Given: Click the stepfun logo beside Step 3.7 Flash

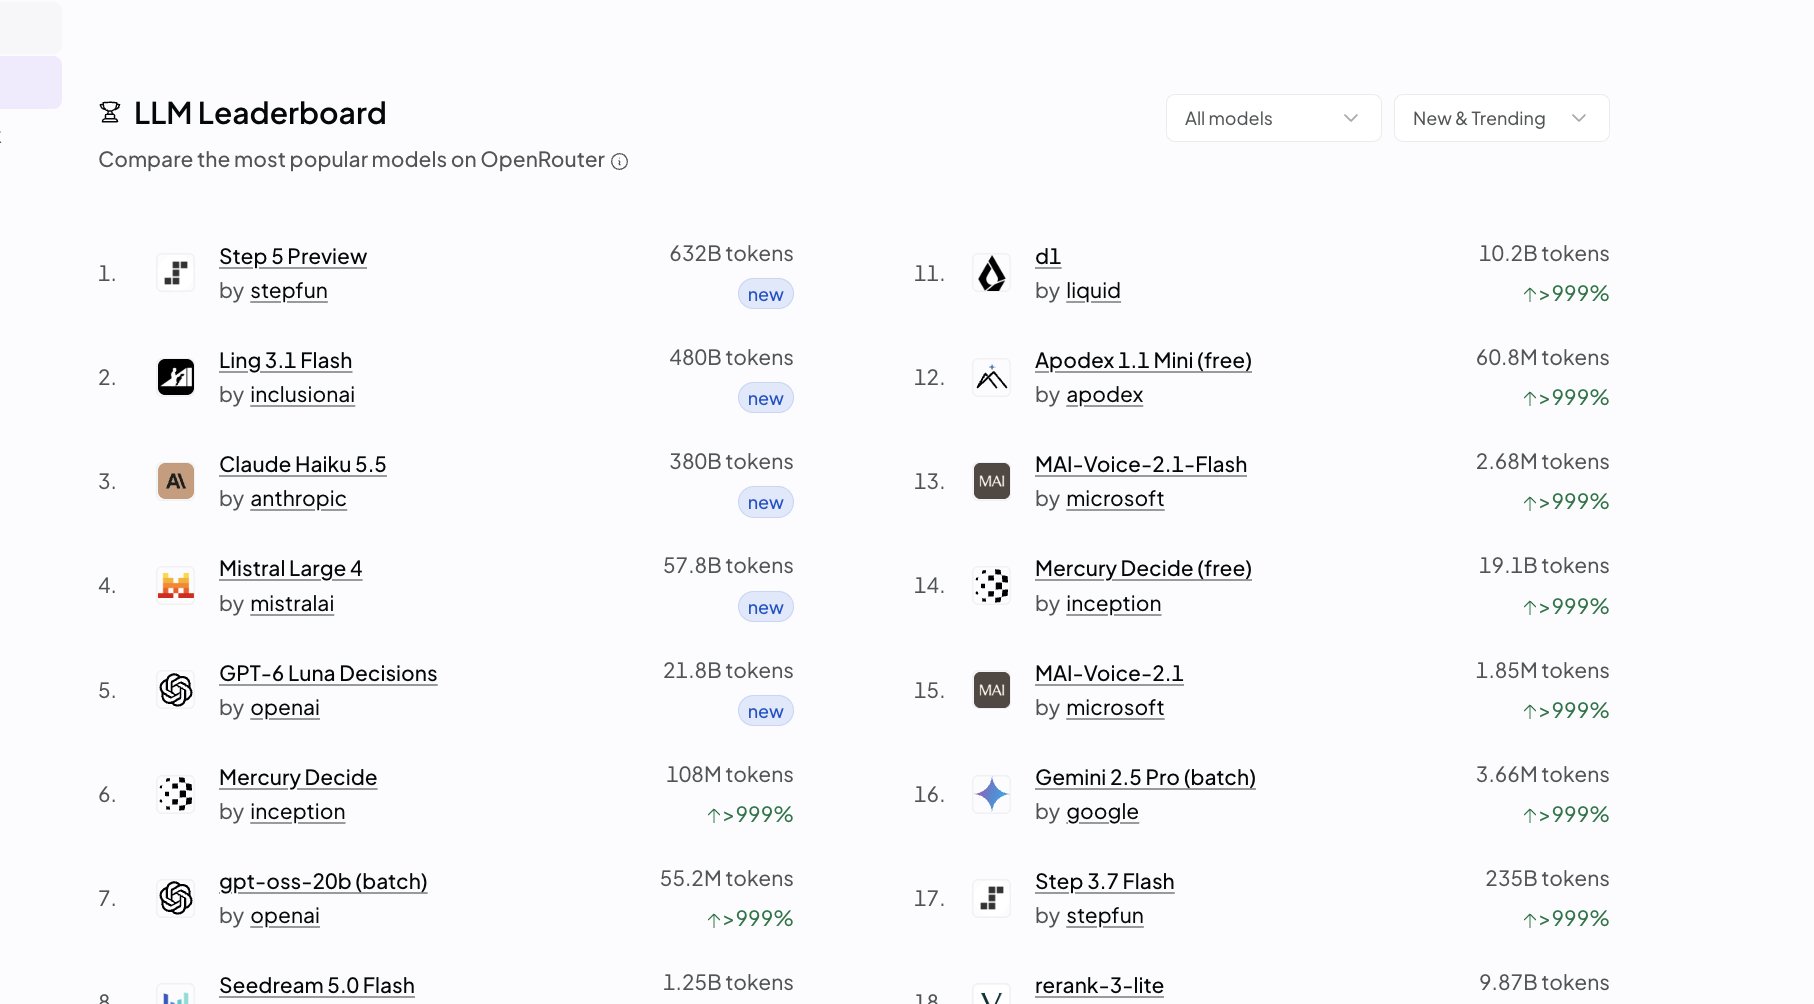Looking at the screenshot, I should pos(992,898).
